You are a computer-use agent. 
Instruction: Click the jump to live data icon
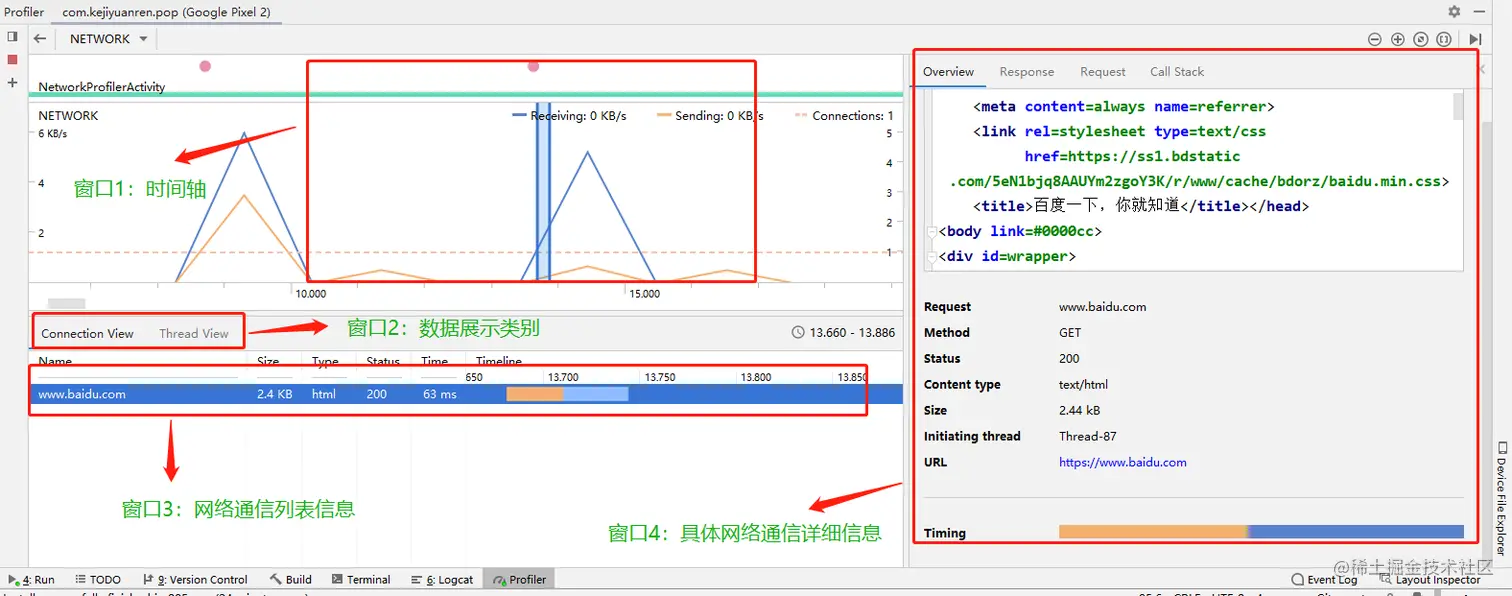1476,39
